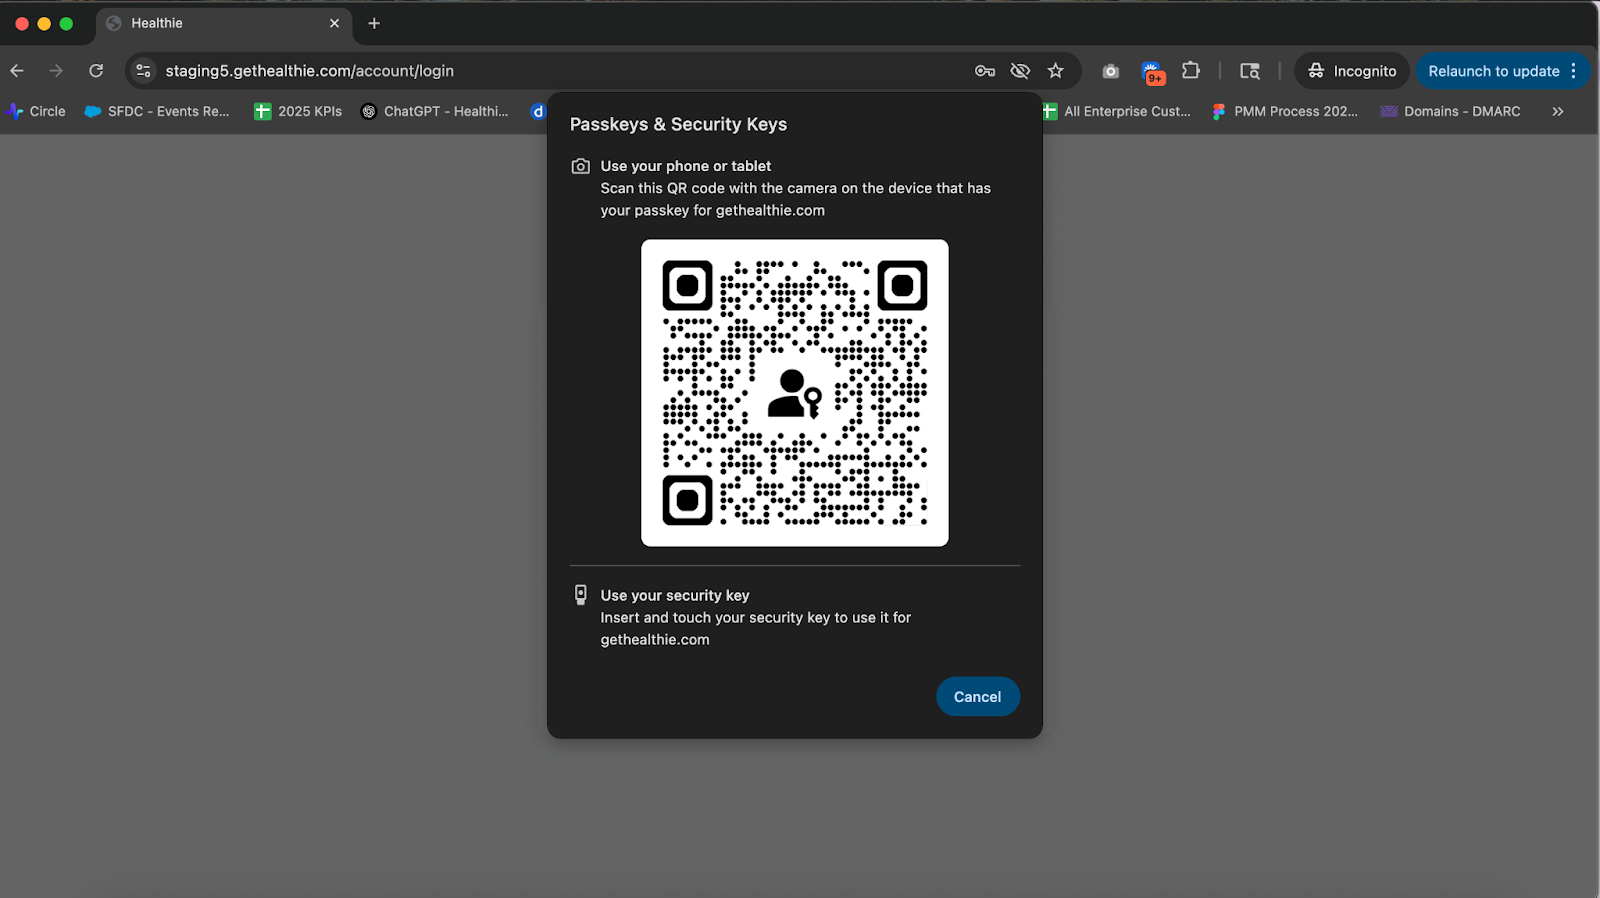The image size is (1600, 898).
Task: Click the browser back arrow
Action: tap(17, 71)
